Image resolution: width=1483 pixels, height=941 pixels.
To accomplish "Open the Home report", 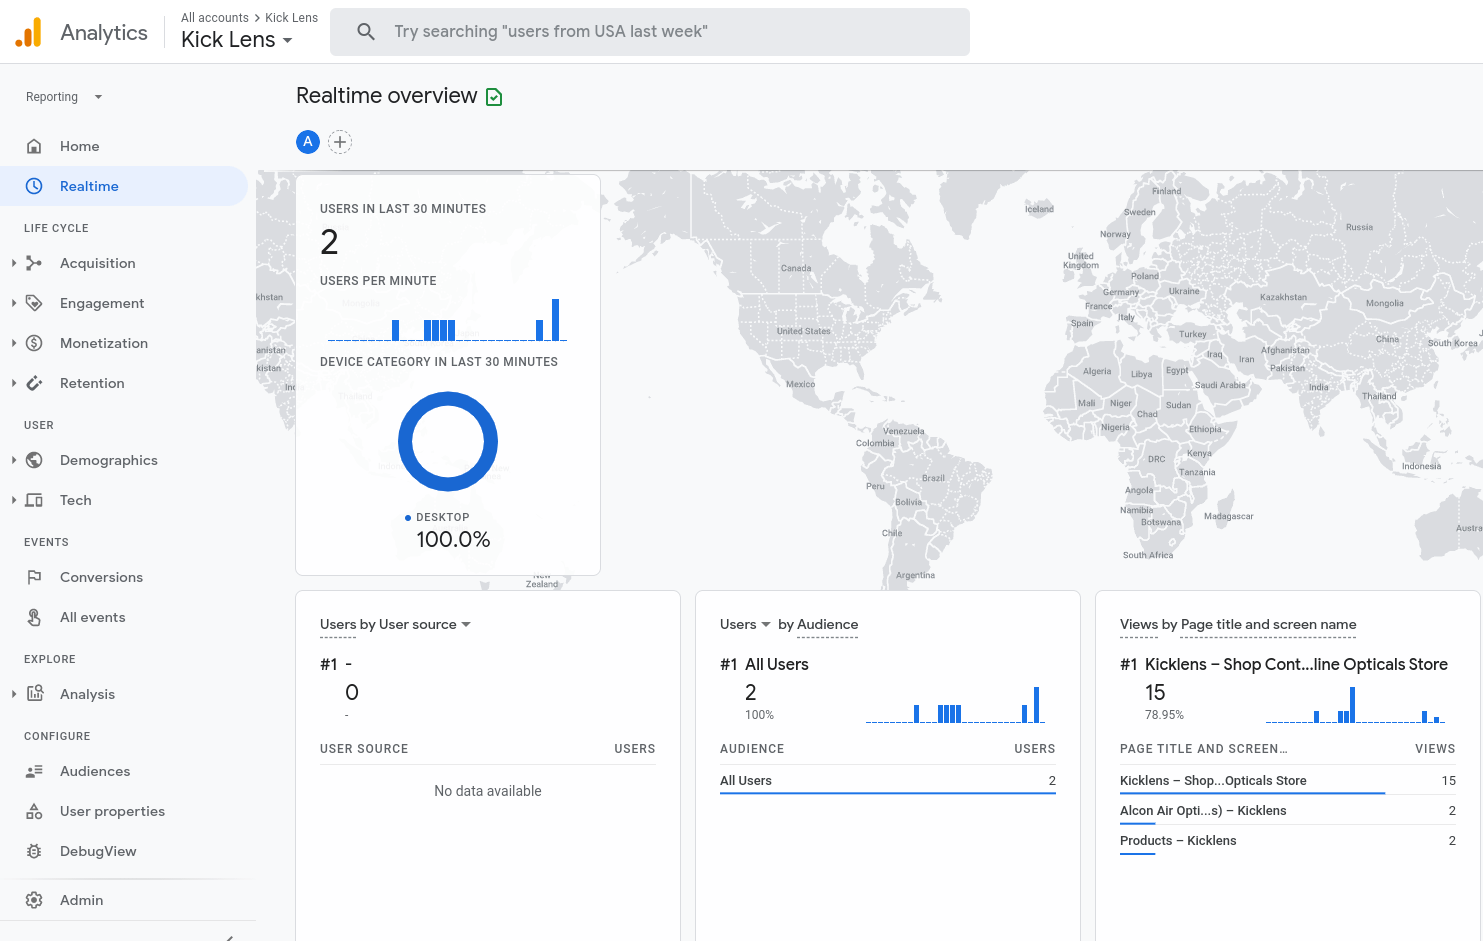I will (x=79, y=146).
